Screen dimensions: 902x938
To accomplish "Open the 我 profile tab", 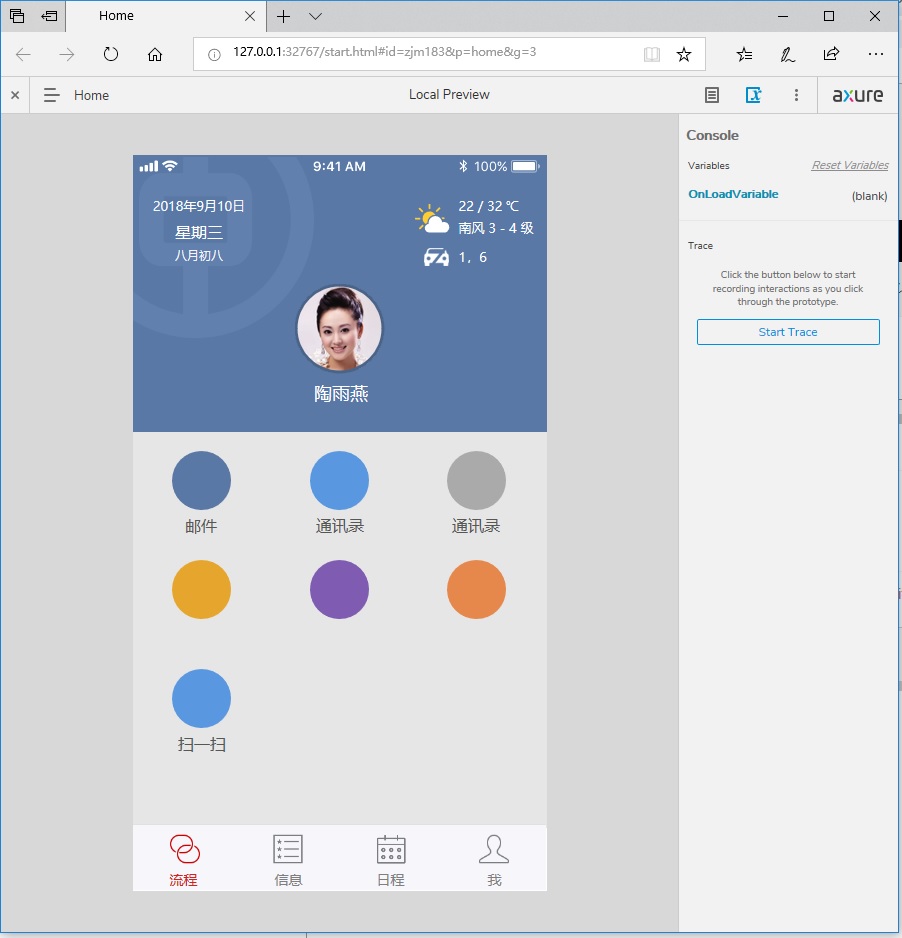I will coord(494,860).
